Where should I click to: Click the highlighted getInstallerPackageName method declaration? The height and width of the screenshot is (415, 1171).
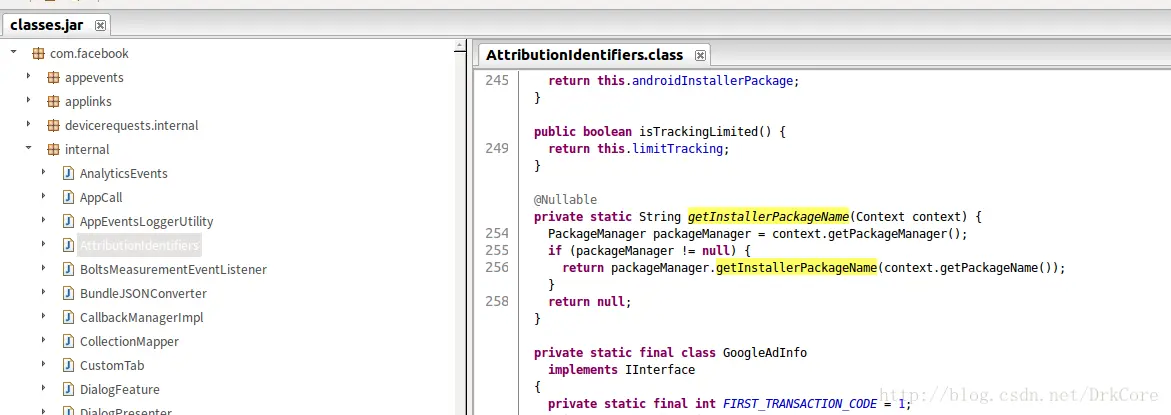pyautogui.click(x=768, y=216)
